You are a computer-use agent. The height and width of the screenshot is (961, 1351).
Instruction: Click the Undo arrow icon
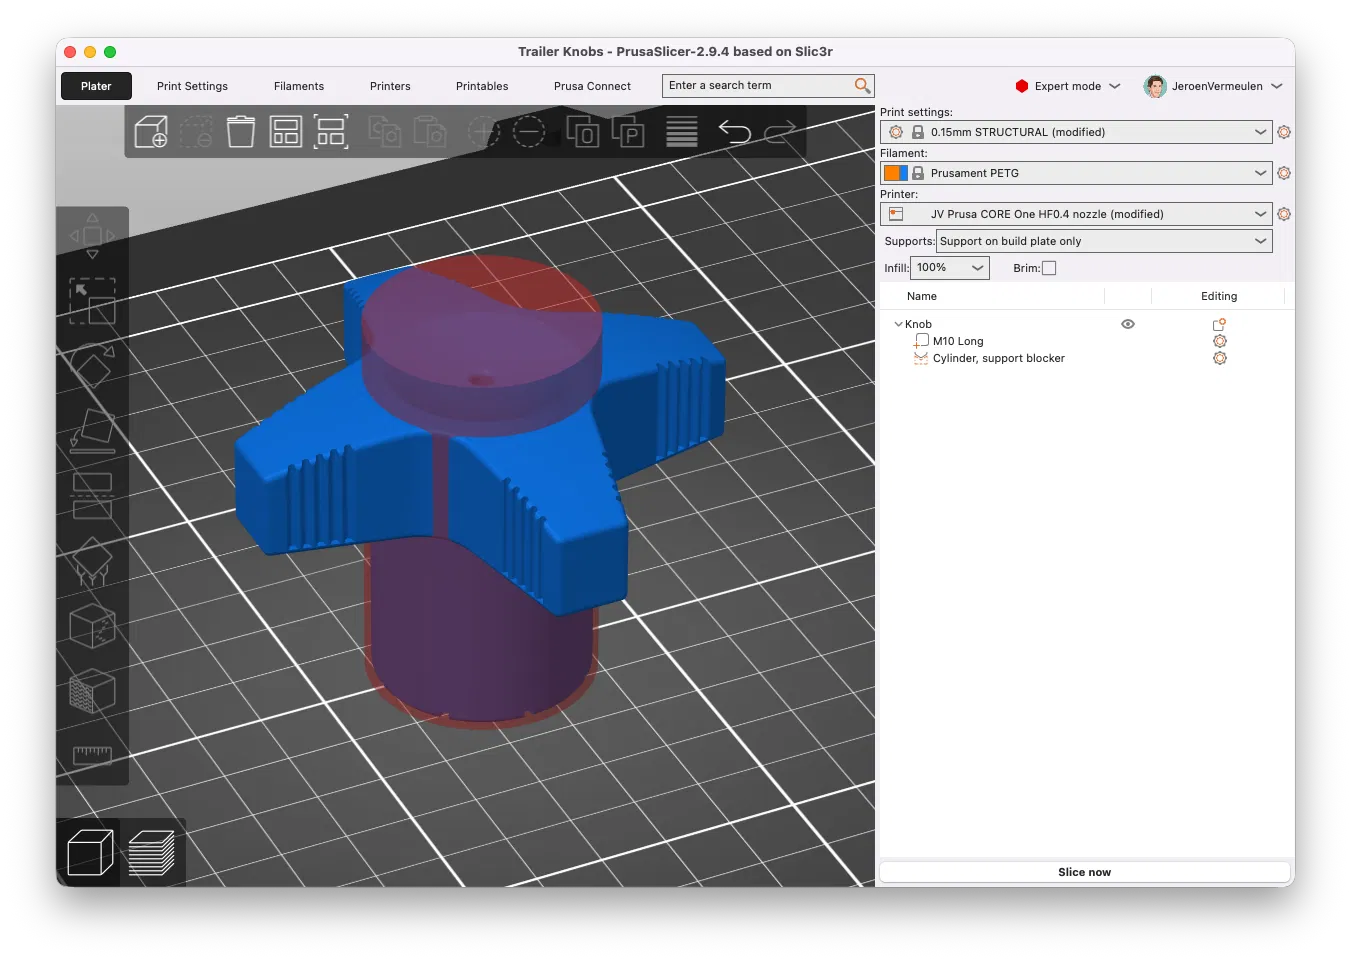[x=734, y=132]
